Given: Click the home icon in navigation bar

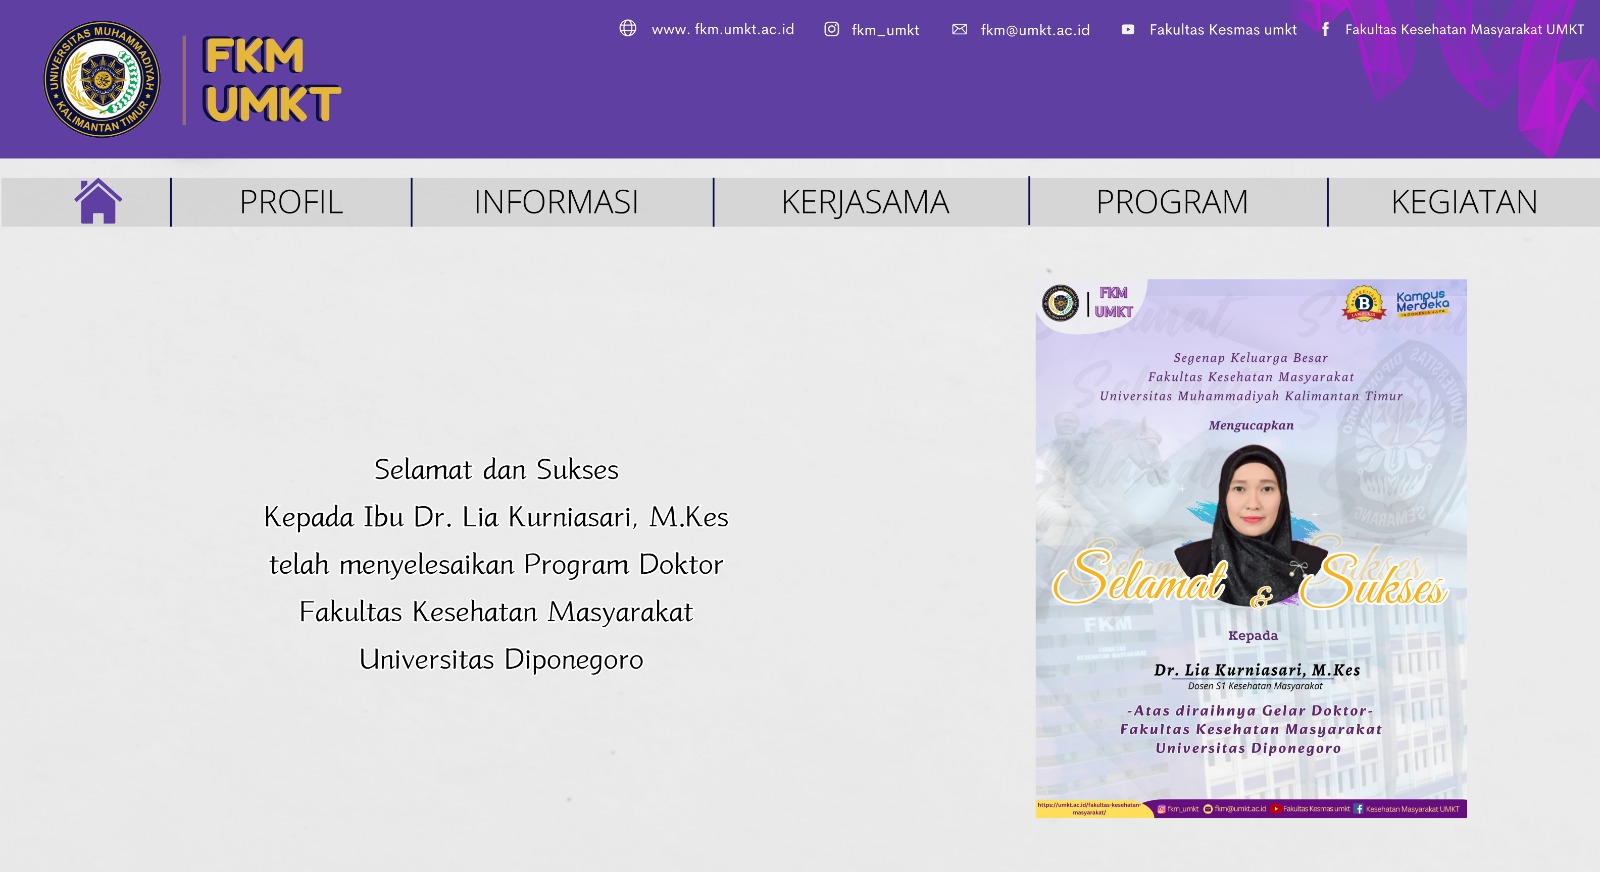Looking at the screenshot, I should point(98,201).
